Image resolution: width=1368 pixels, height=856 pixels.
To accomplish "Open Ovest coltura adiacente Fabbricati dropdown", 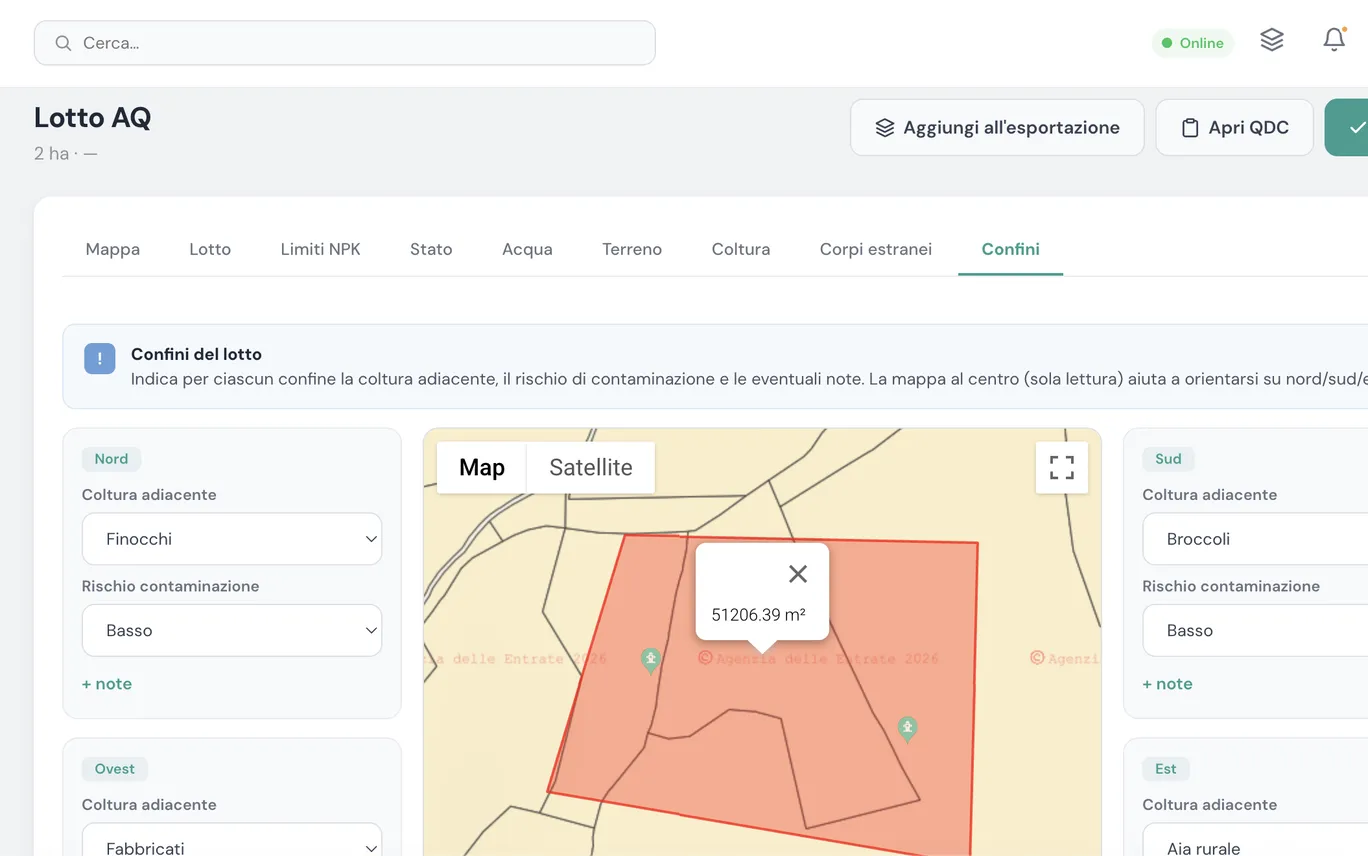I will coord(232,841).
